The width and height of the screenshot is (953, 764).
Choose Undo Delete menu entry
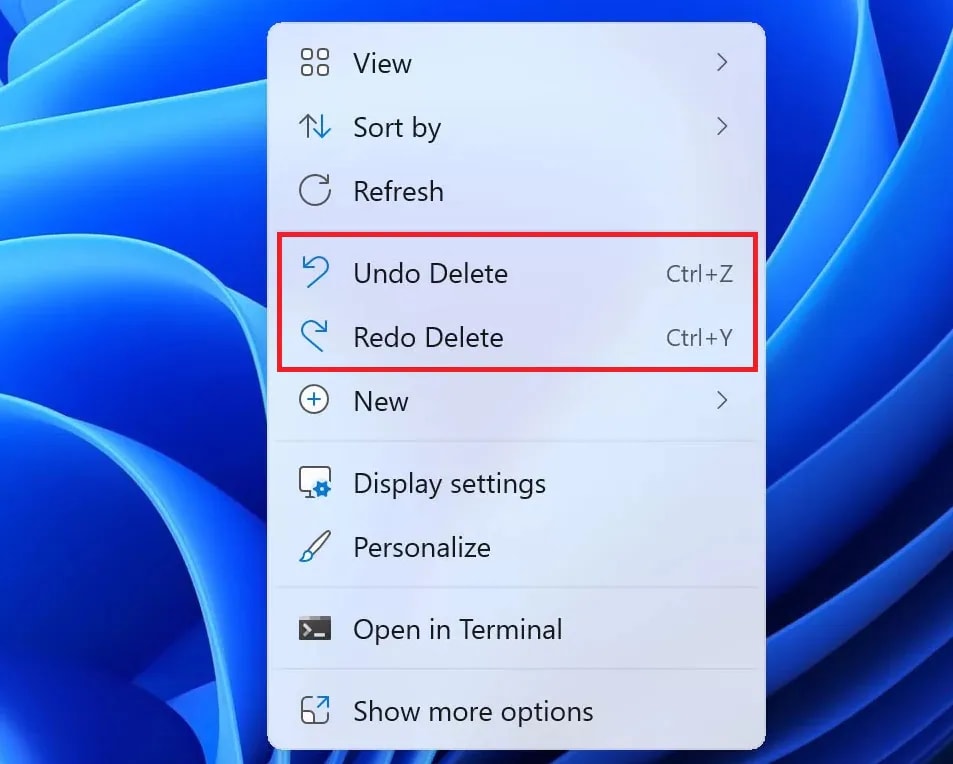[x=517, y=273]
